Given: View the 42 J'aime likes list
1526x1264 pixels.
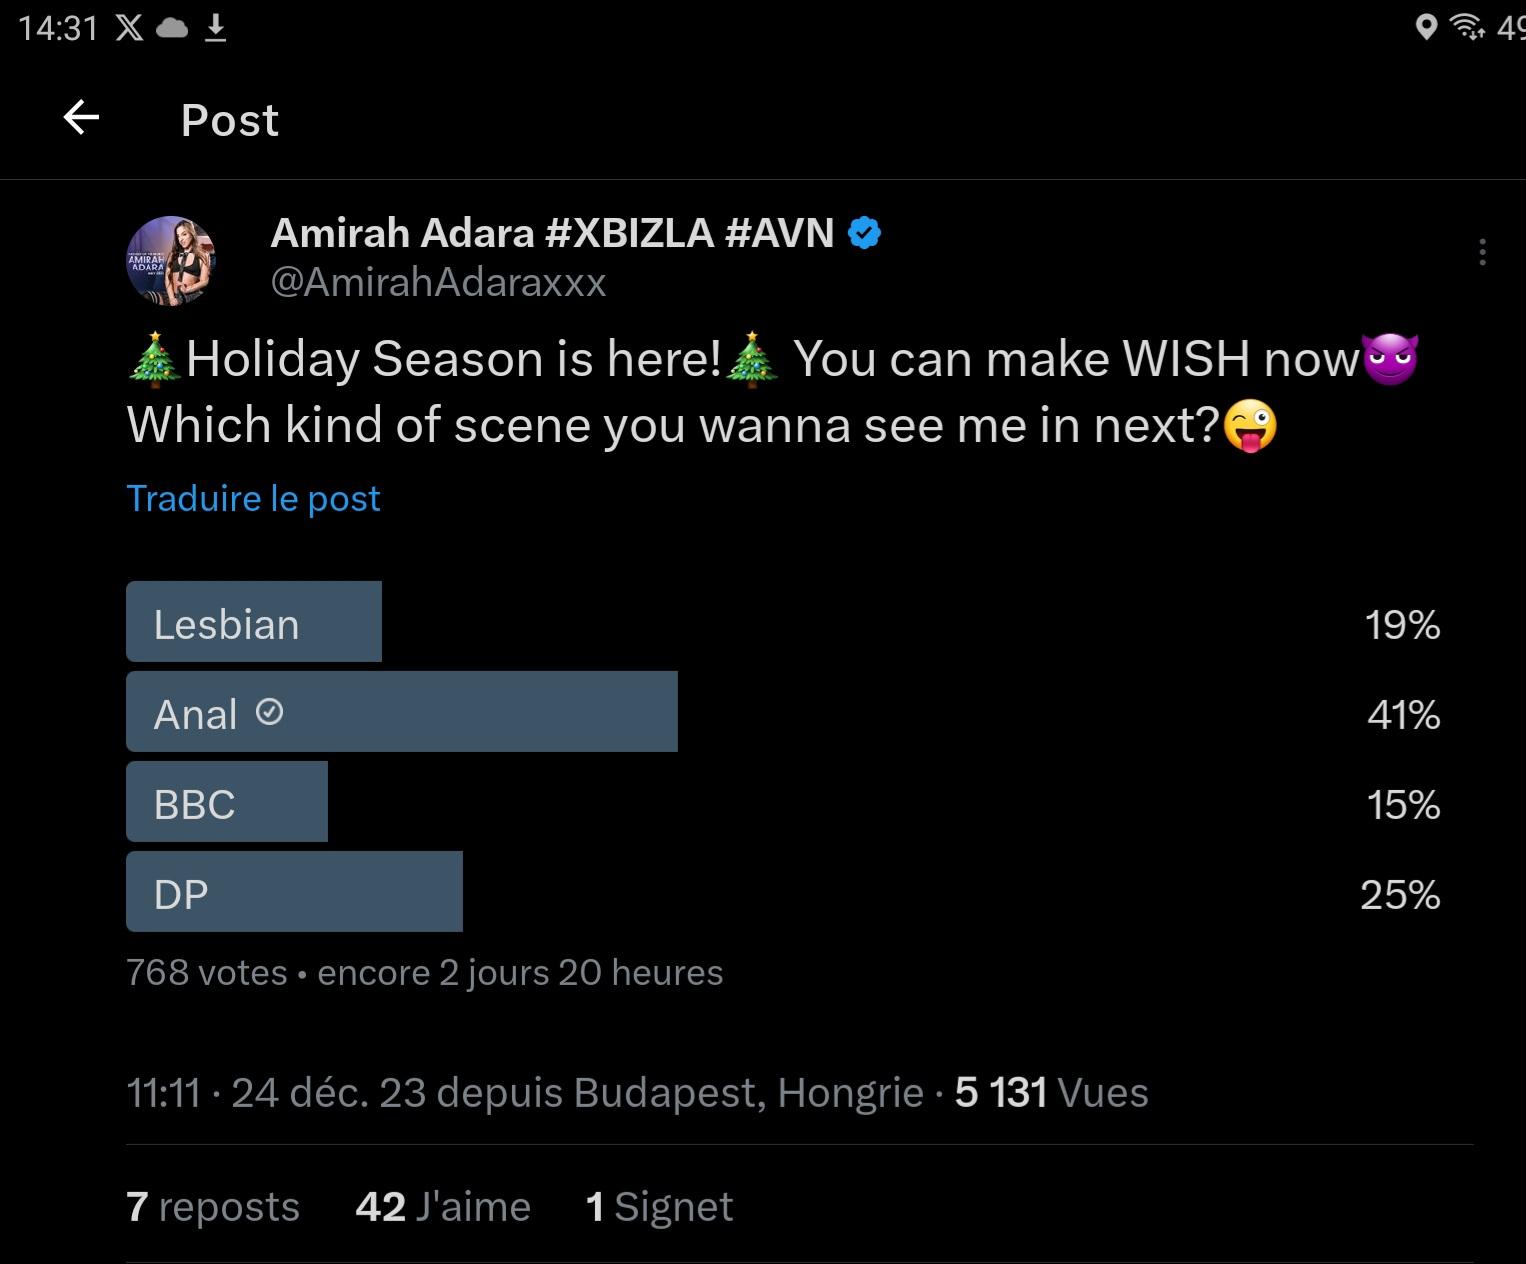Looking at the screenshot, I should coord(443,1206).
